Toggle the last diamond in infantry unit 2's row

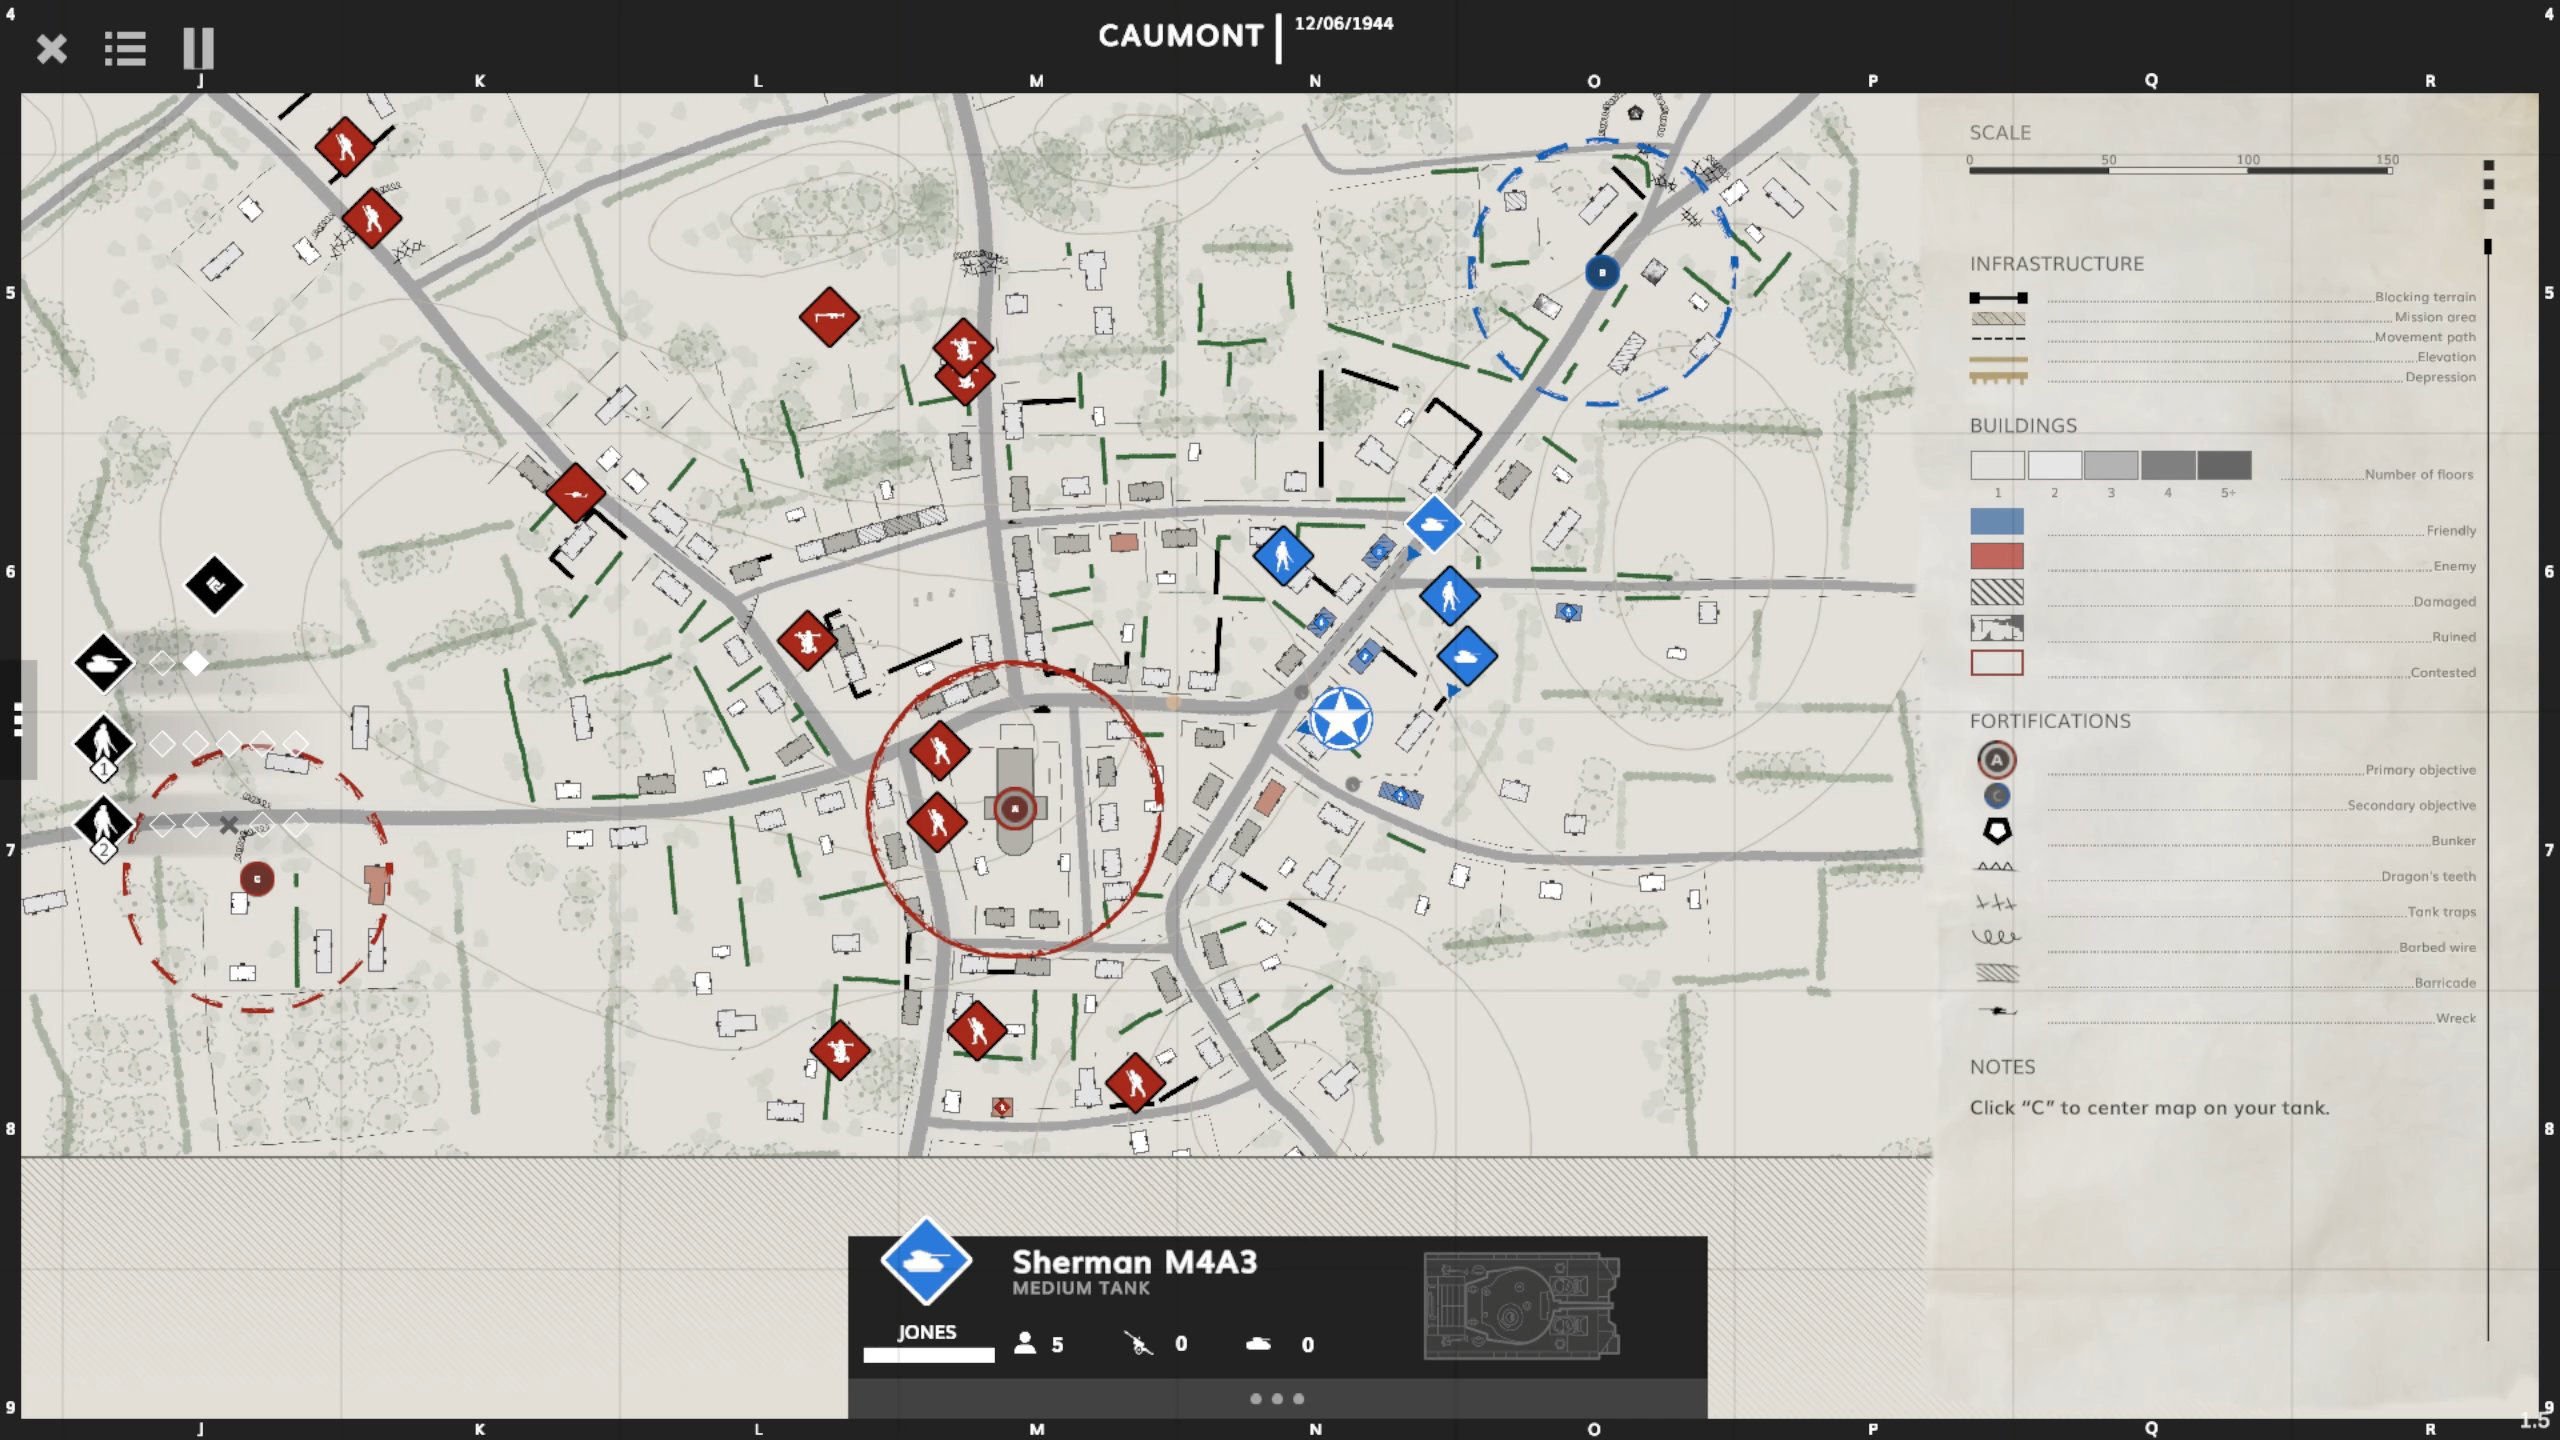pyautogui.click(x=296, y=825)
